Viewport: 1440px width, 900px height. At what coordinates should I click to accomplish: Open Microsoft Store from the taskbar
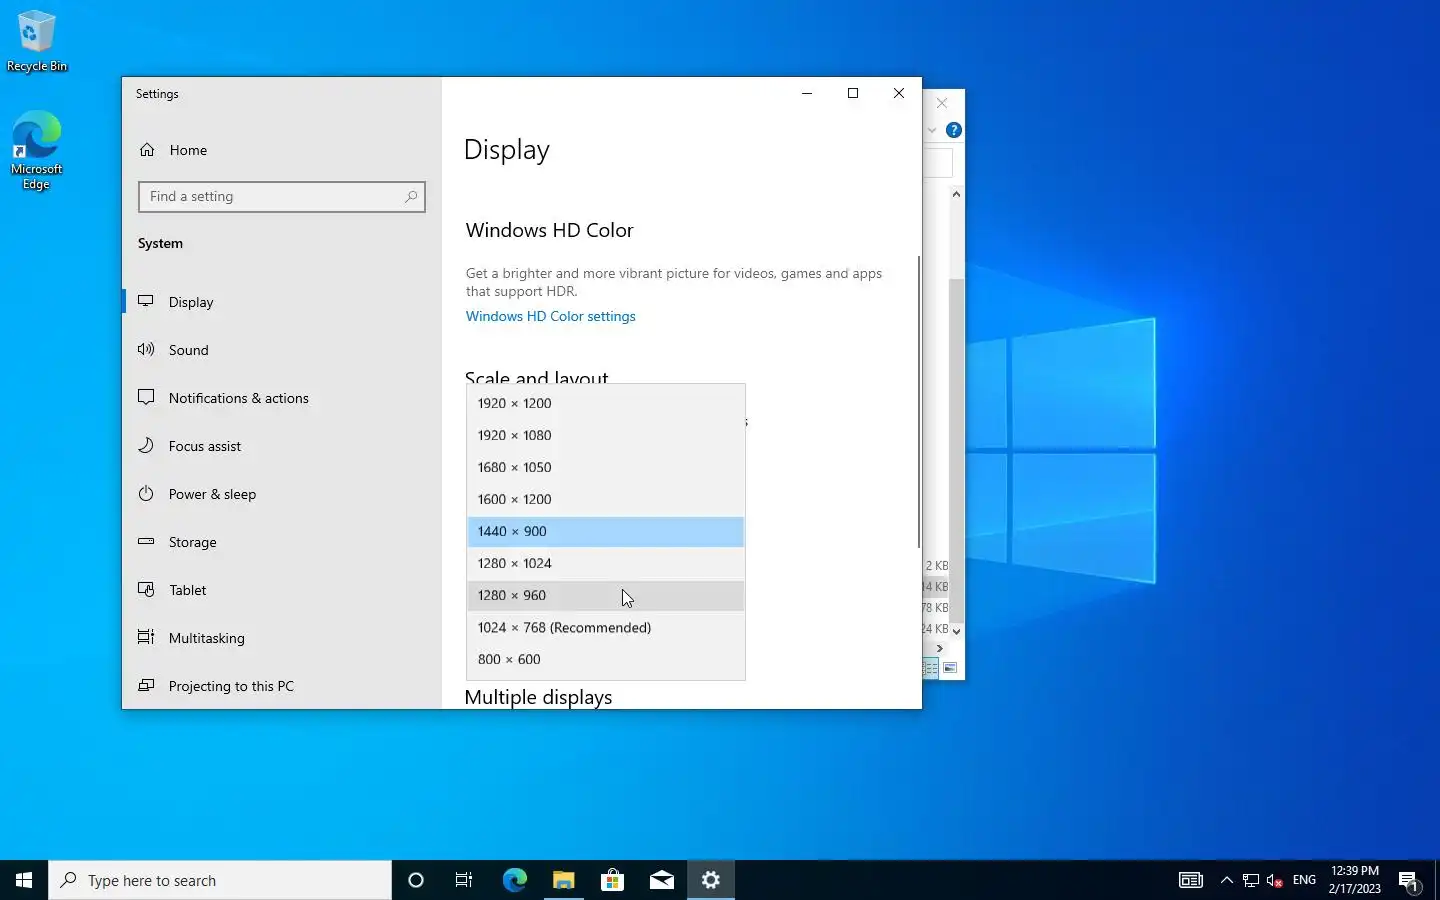(x=612, y=880)
